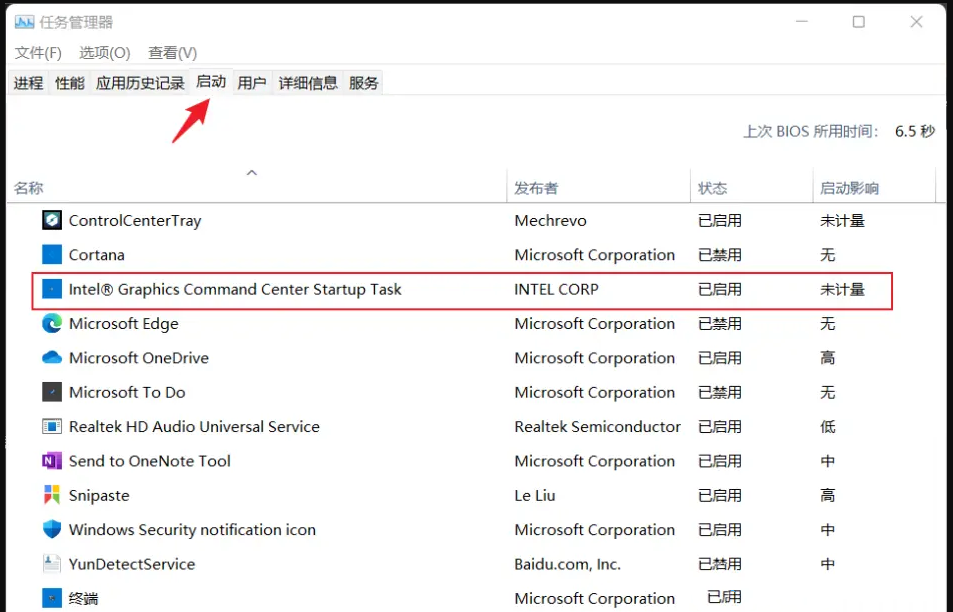Switch to the 用户 tab
The height and width of the screenshot is (612, 953).
(252, 83)
